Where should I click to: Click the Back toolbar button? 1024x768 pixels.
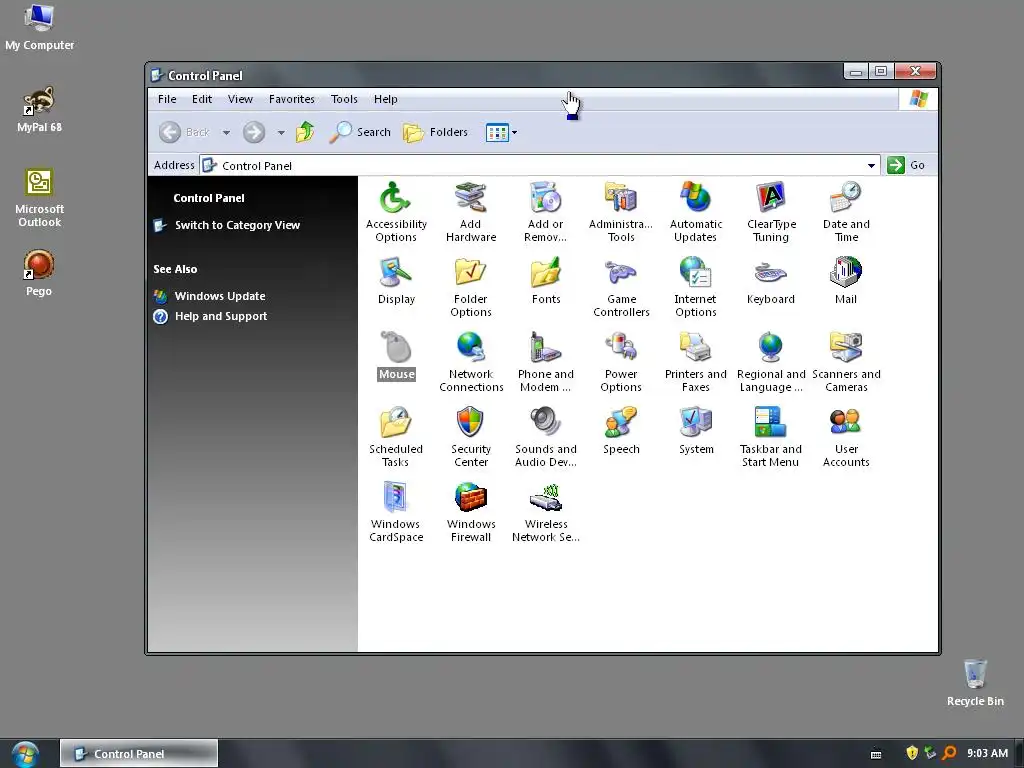point(185,133)
